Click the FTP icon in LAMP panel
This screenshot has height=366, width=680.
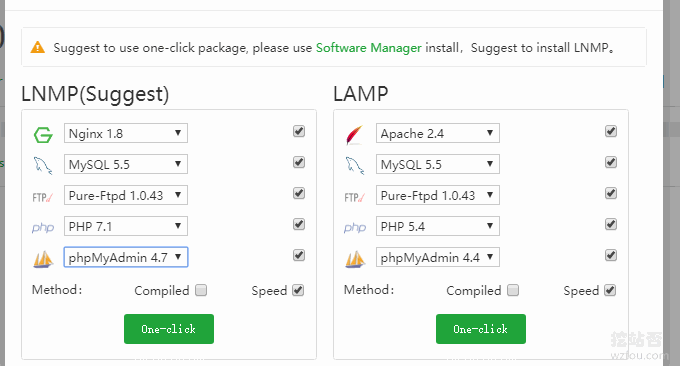click(x=354, y=198)
